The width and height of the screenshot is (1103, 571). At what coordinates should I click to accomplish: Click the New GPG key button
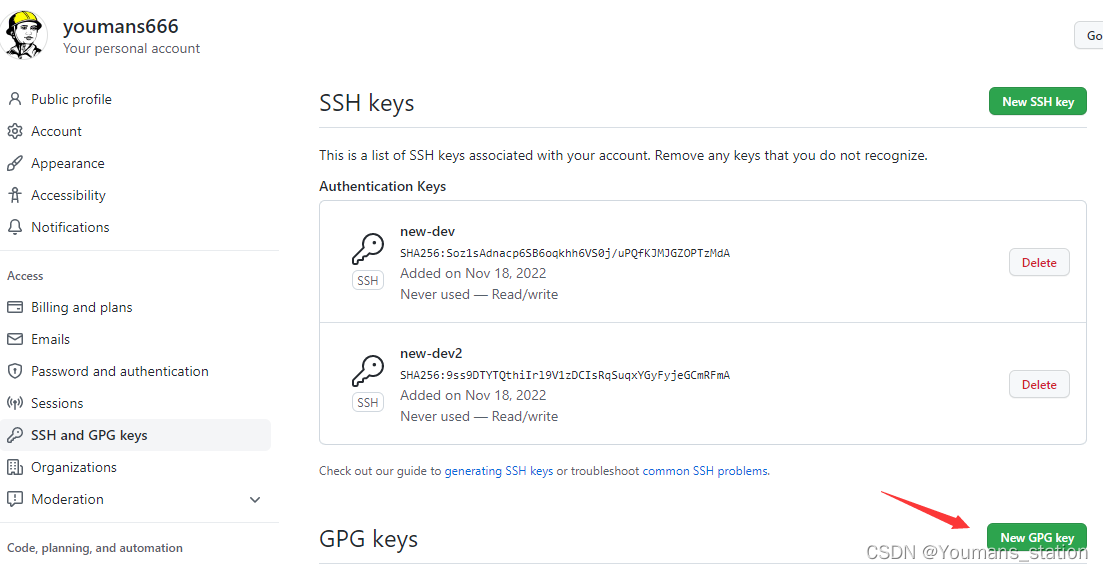point(1038,537)
